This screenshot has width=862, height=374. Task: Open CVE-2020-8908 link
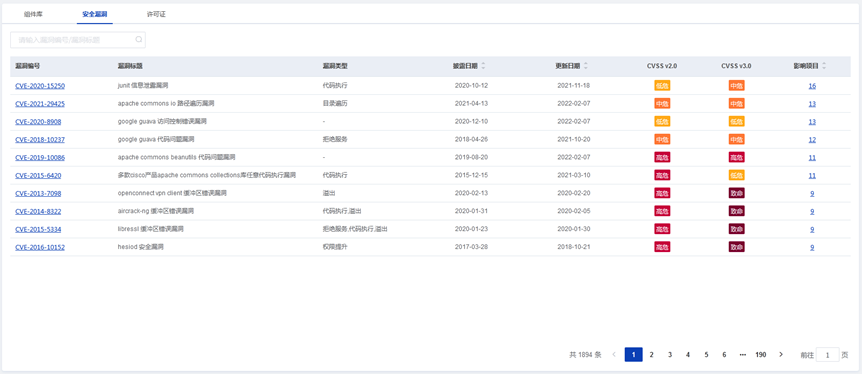tap(38, 122)
